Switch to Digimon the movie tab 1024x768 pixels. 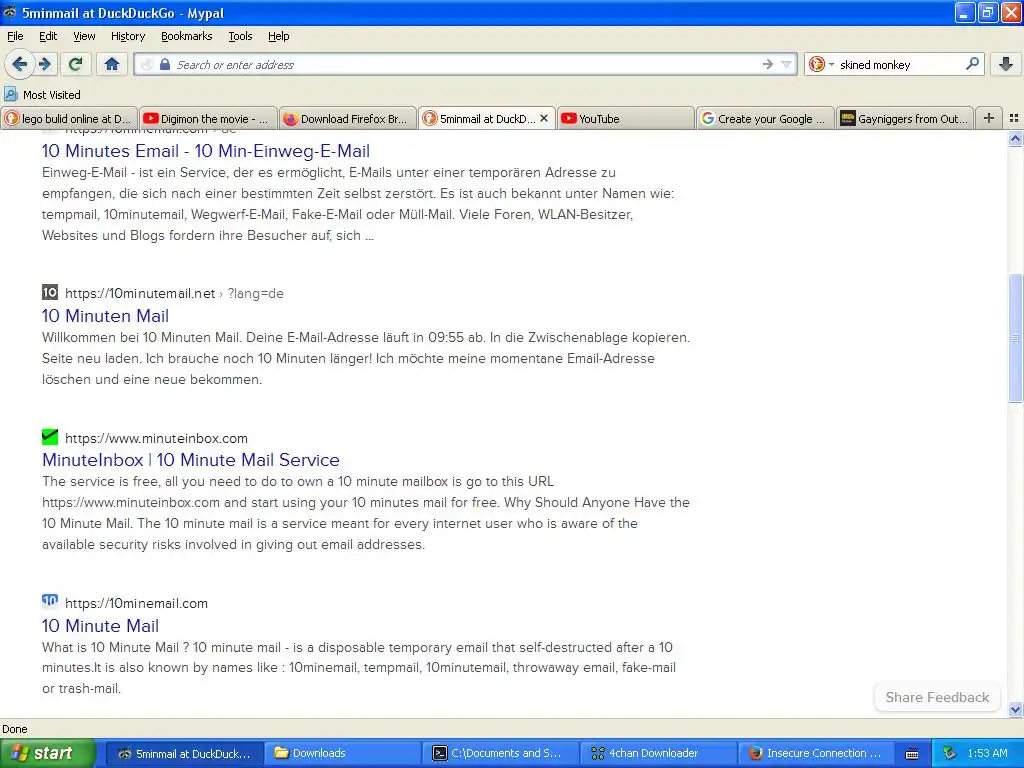[208, 118]
